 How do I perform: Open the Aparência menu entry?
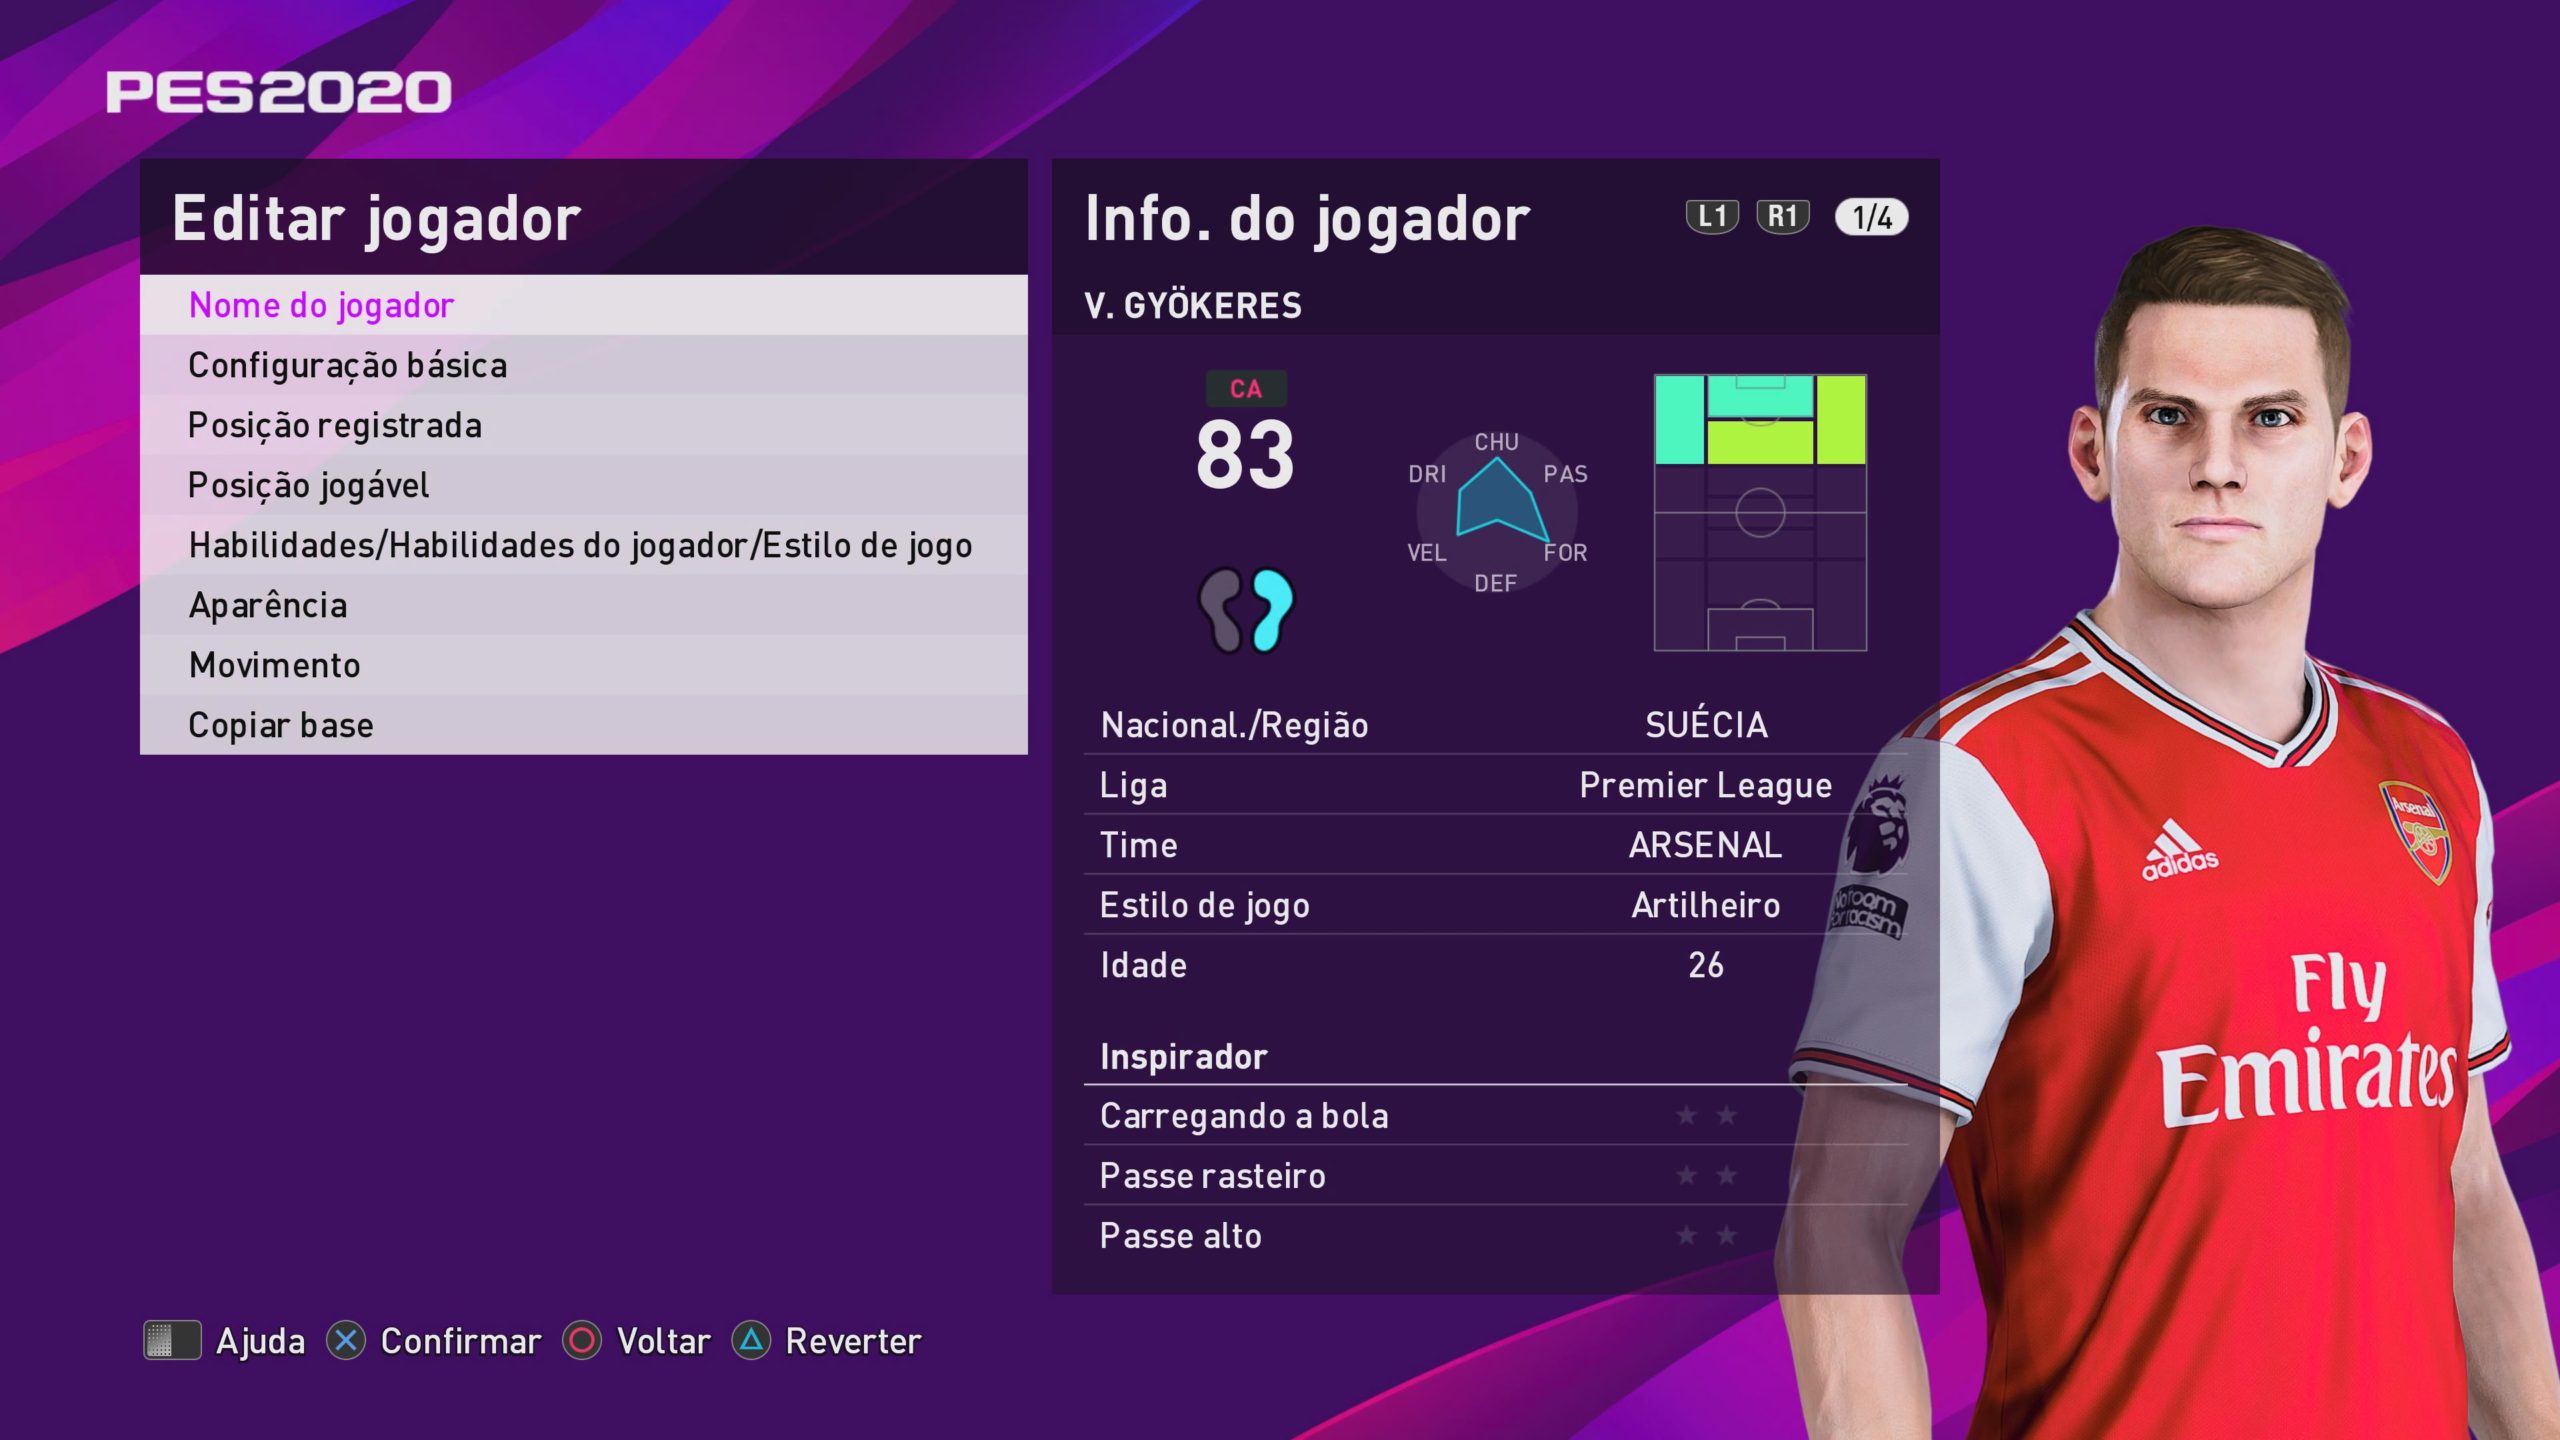pos(584,605)
